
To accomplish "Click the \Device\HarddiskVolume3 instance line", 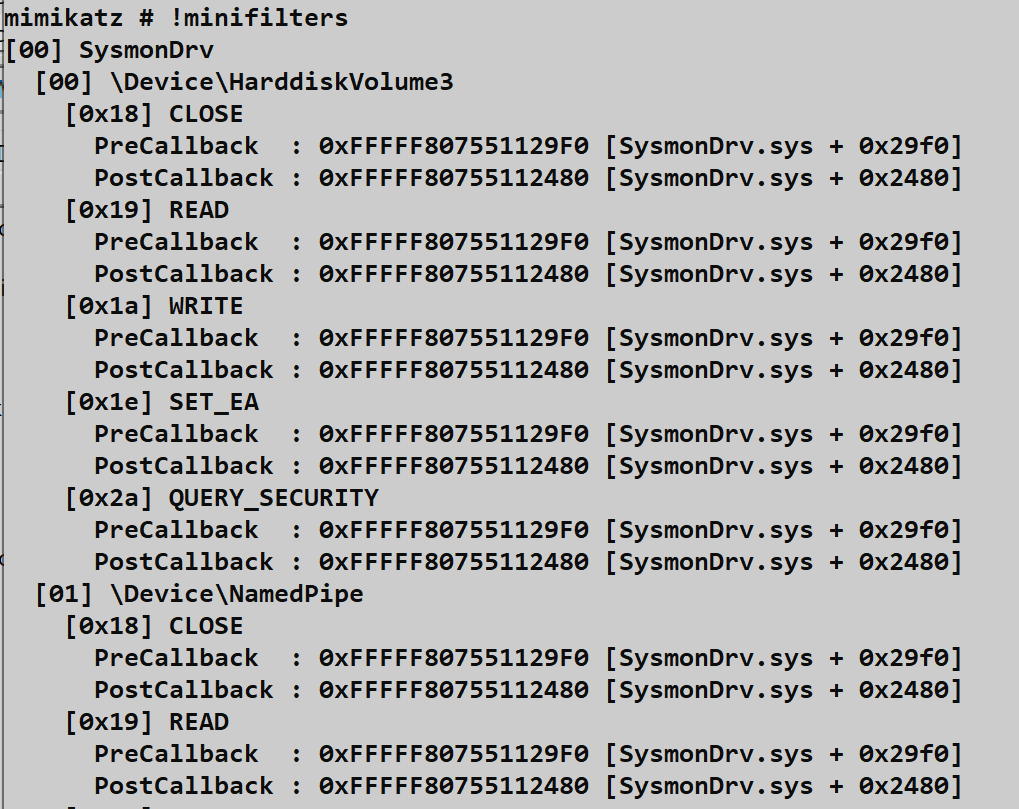I will [x=244, y=82].
